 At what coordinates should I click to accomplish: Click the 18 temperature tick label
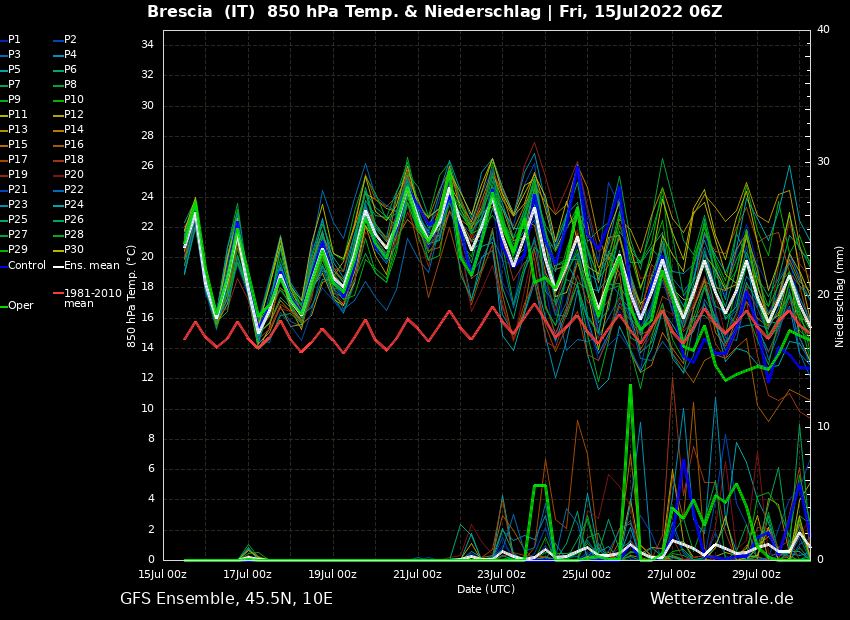click(x=147, y=287)
